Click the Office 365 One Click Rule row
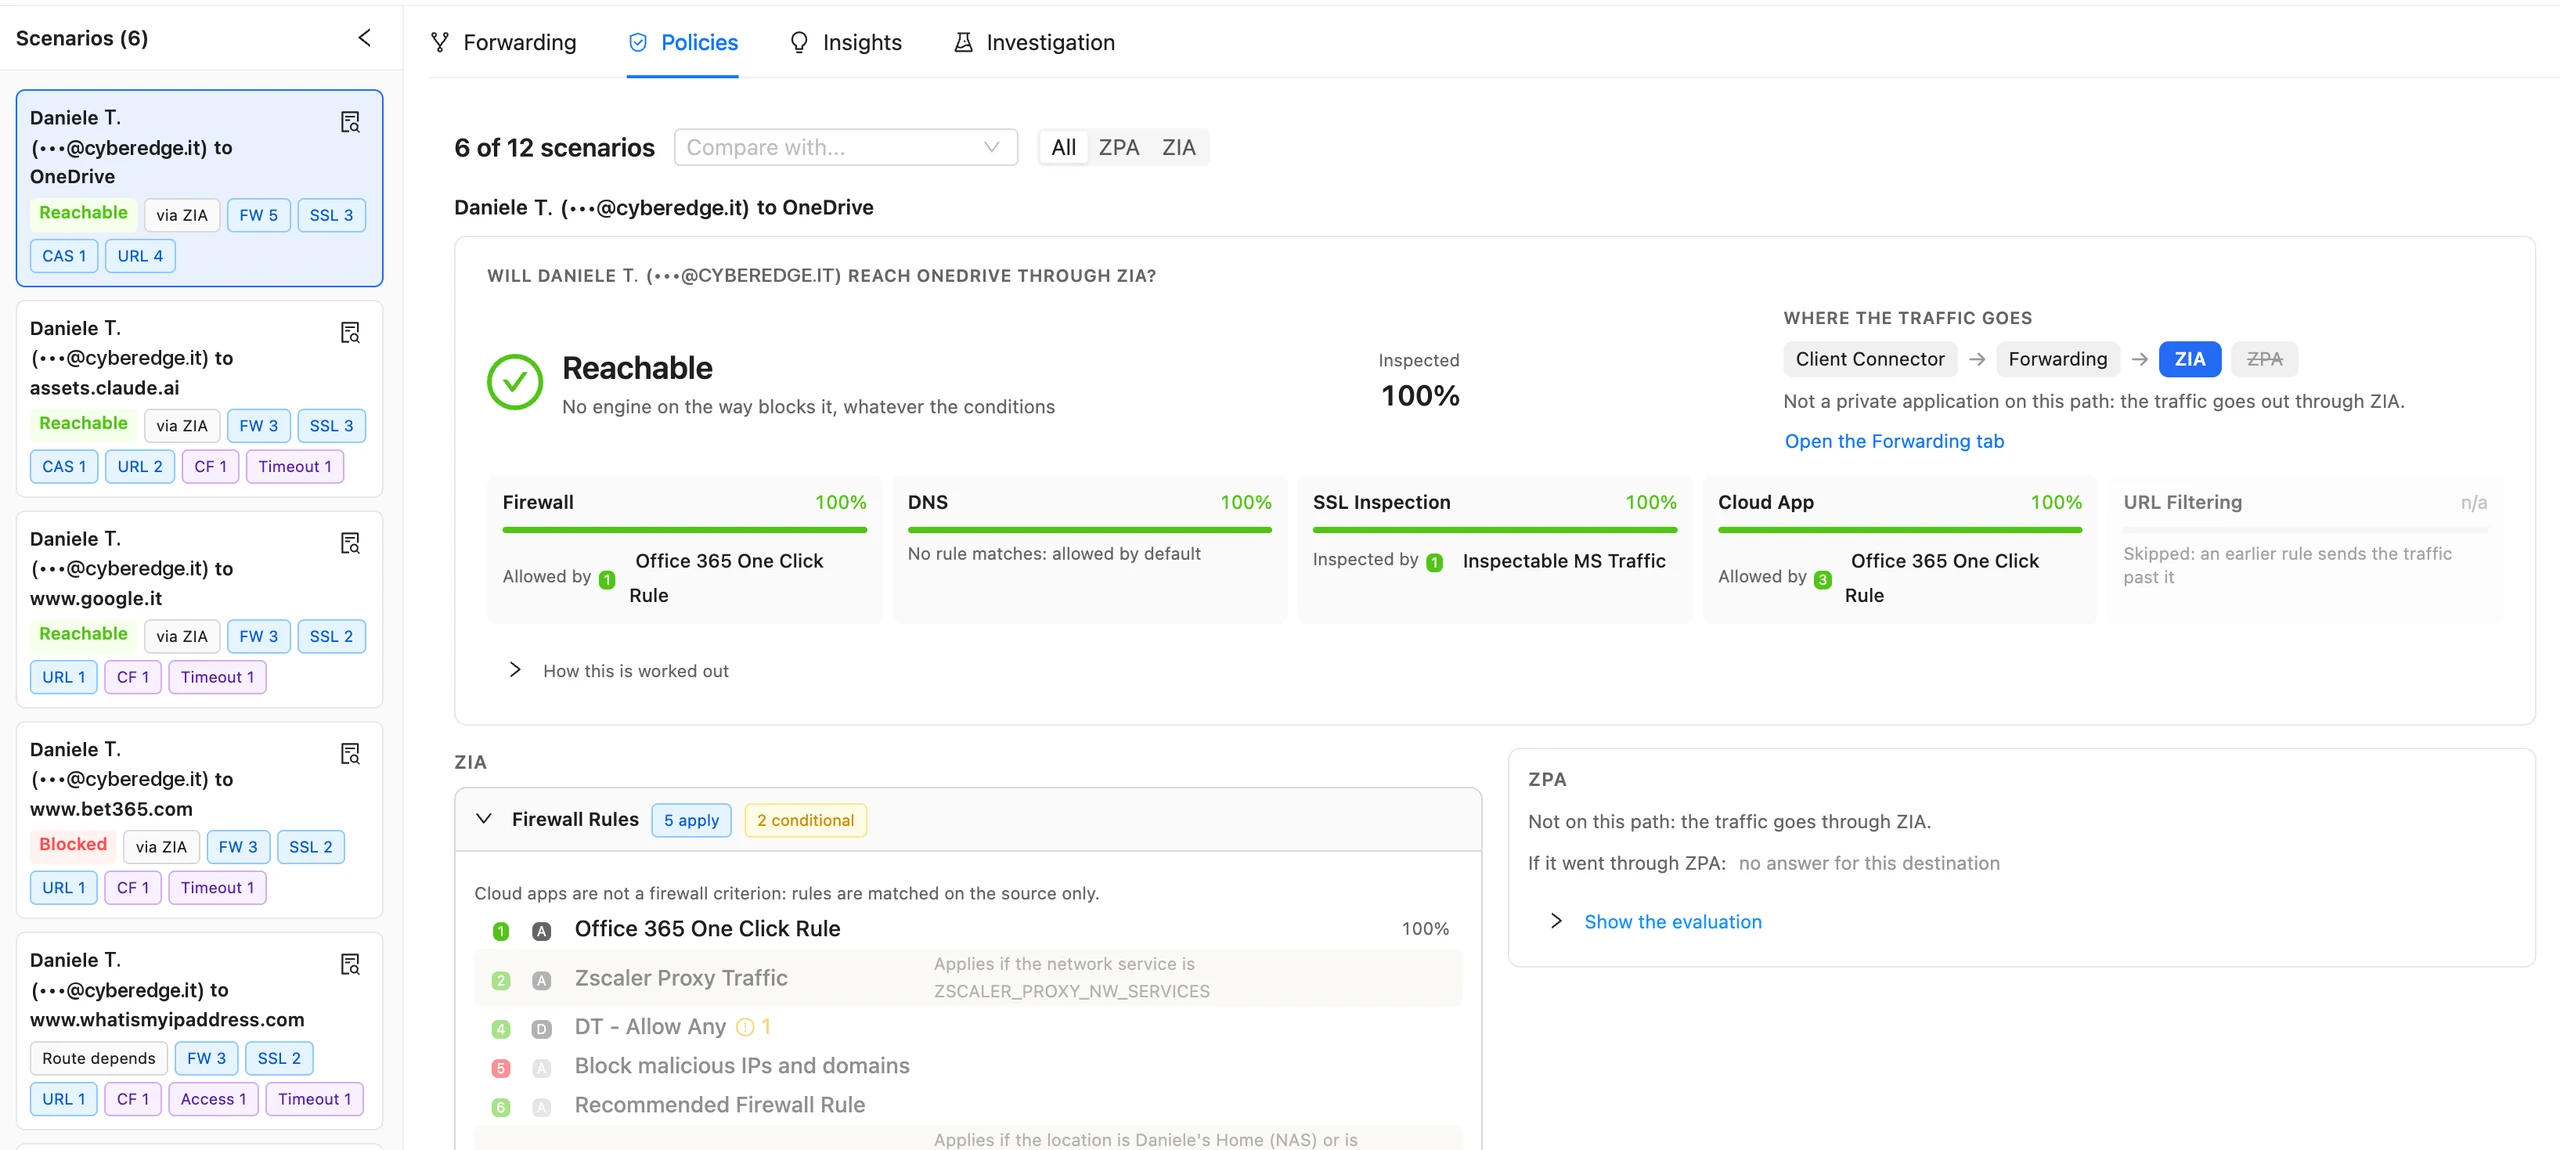2560x1150 pixels. tap(967, 929)
